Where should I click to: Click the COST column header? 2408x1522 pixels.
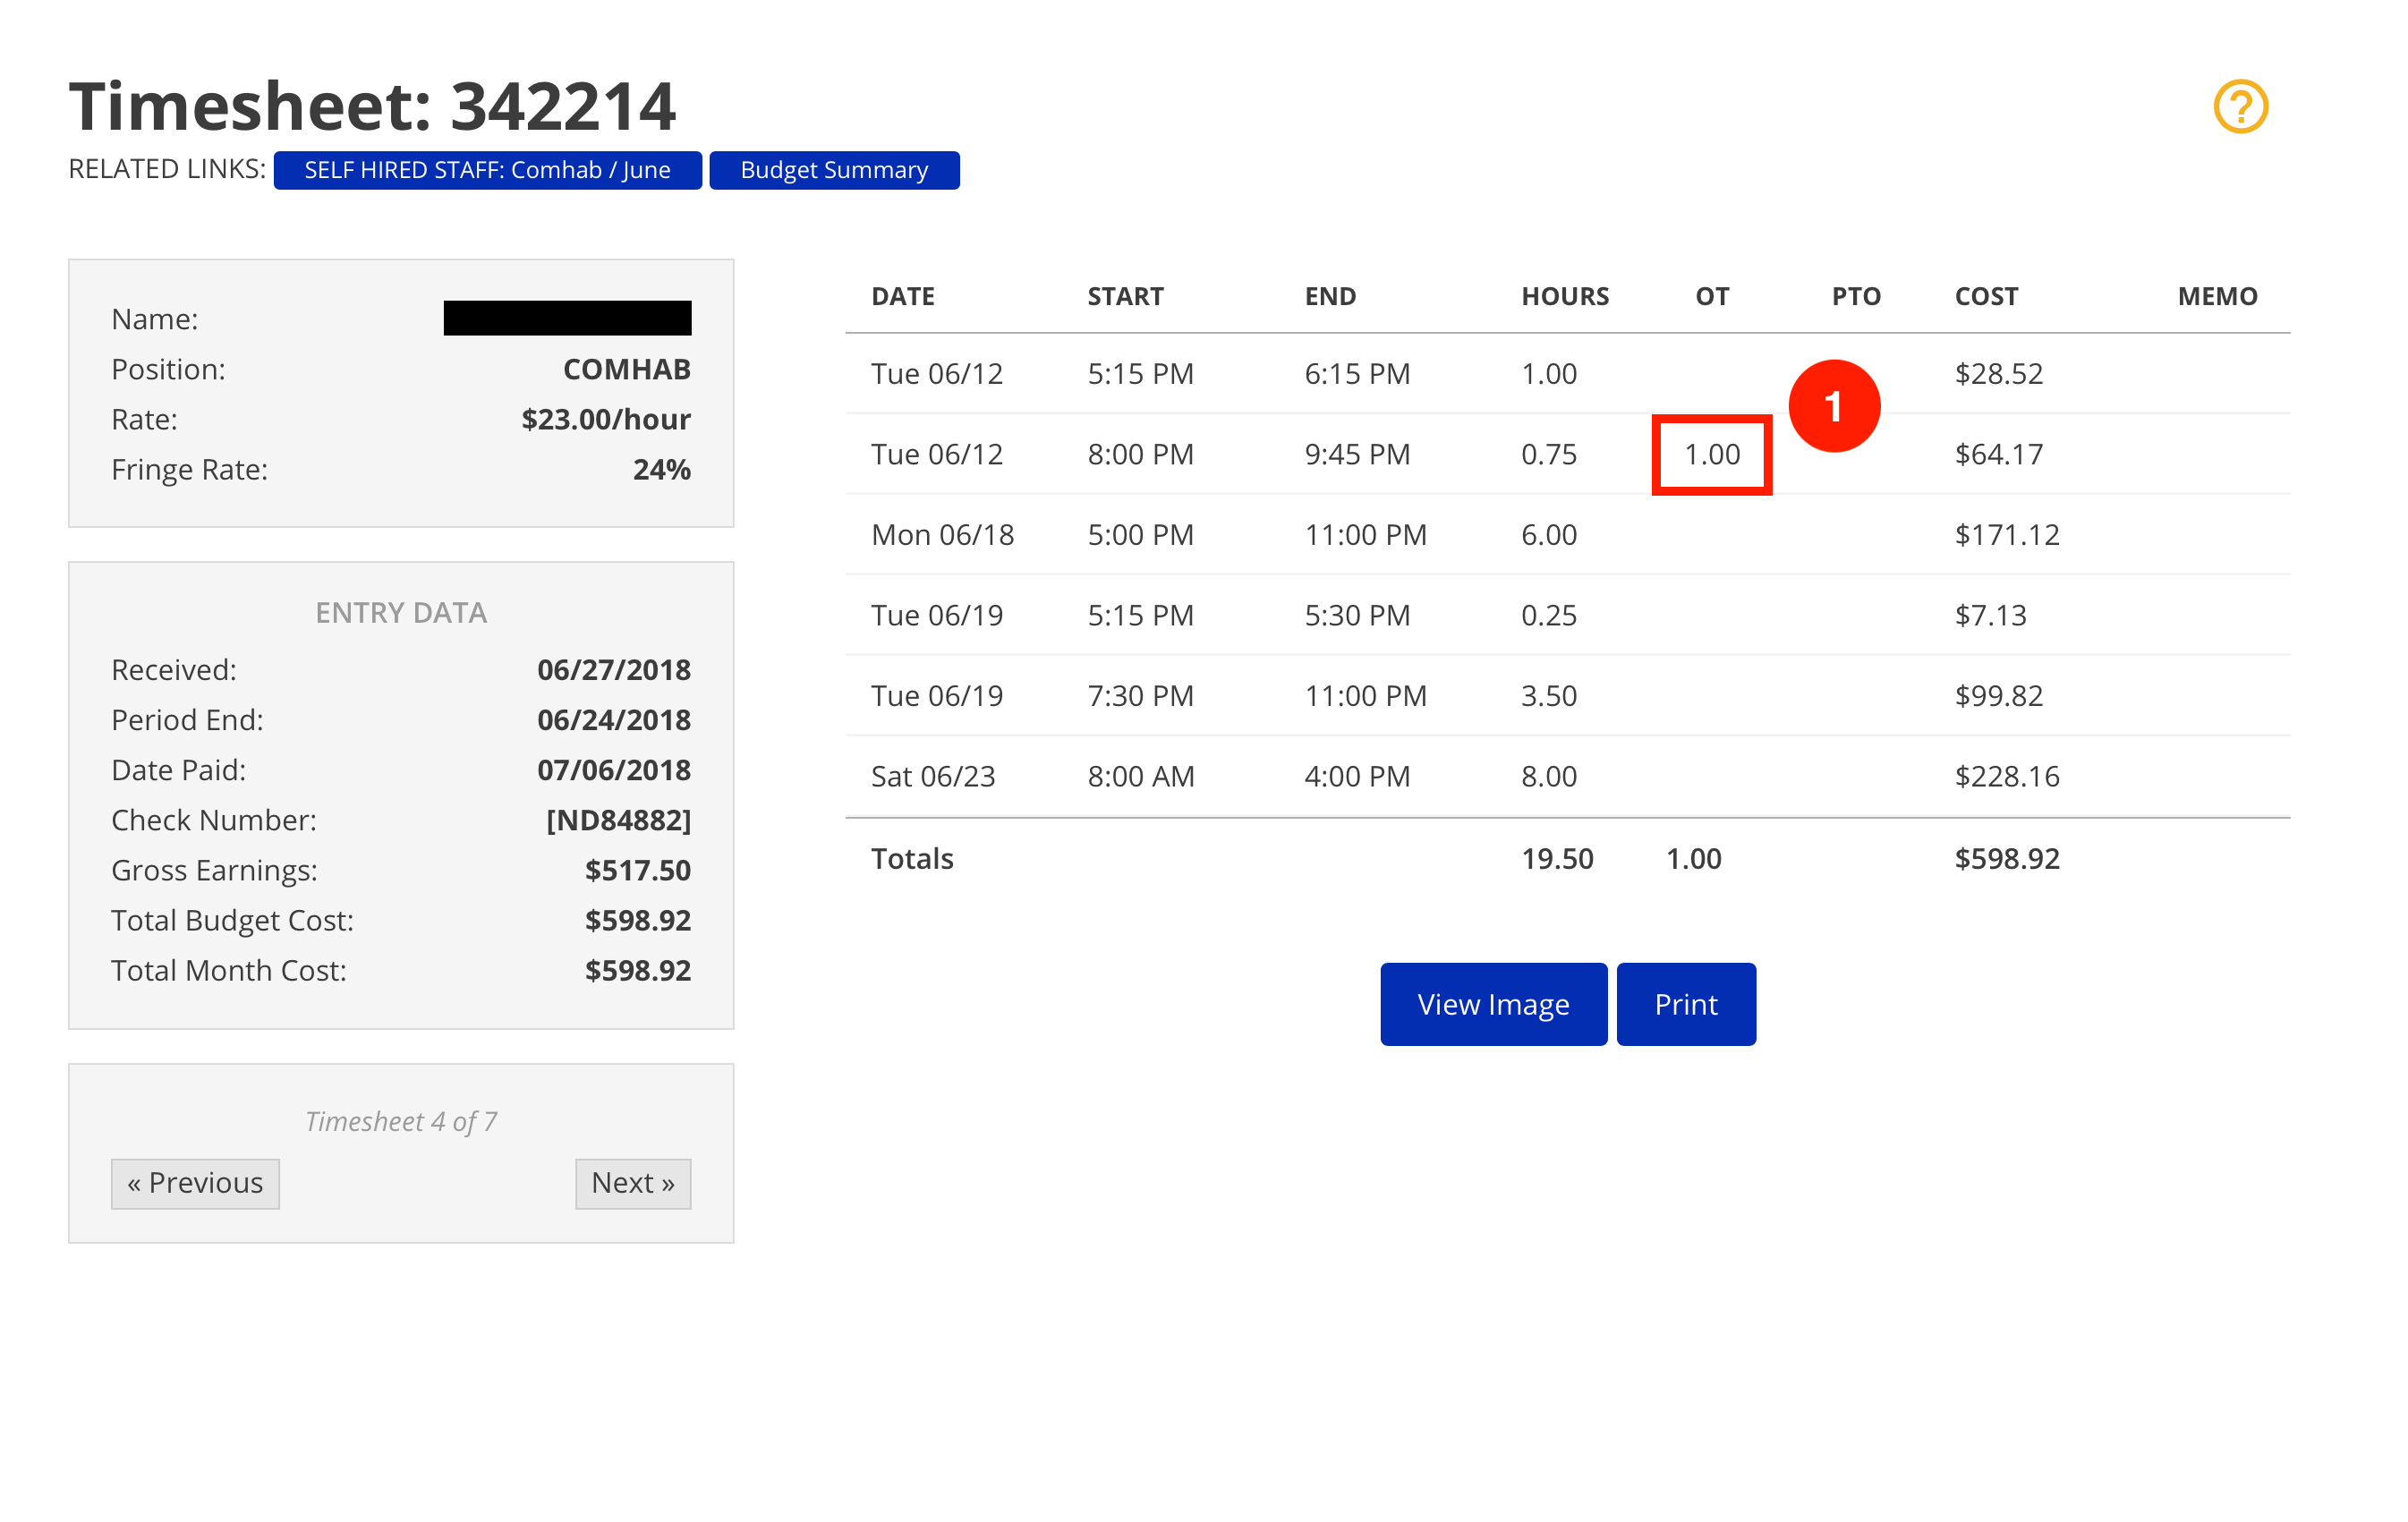point(1985,296)
